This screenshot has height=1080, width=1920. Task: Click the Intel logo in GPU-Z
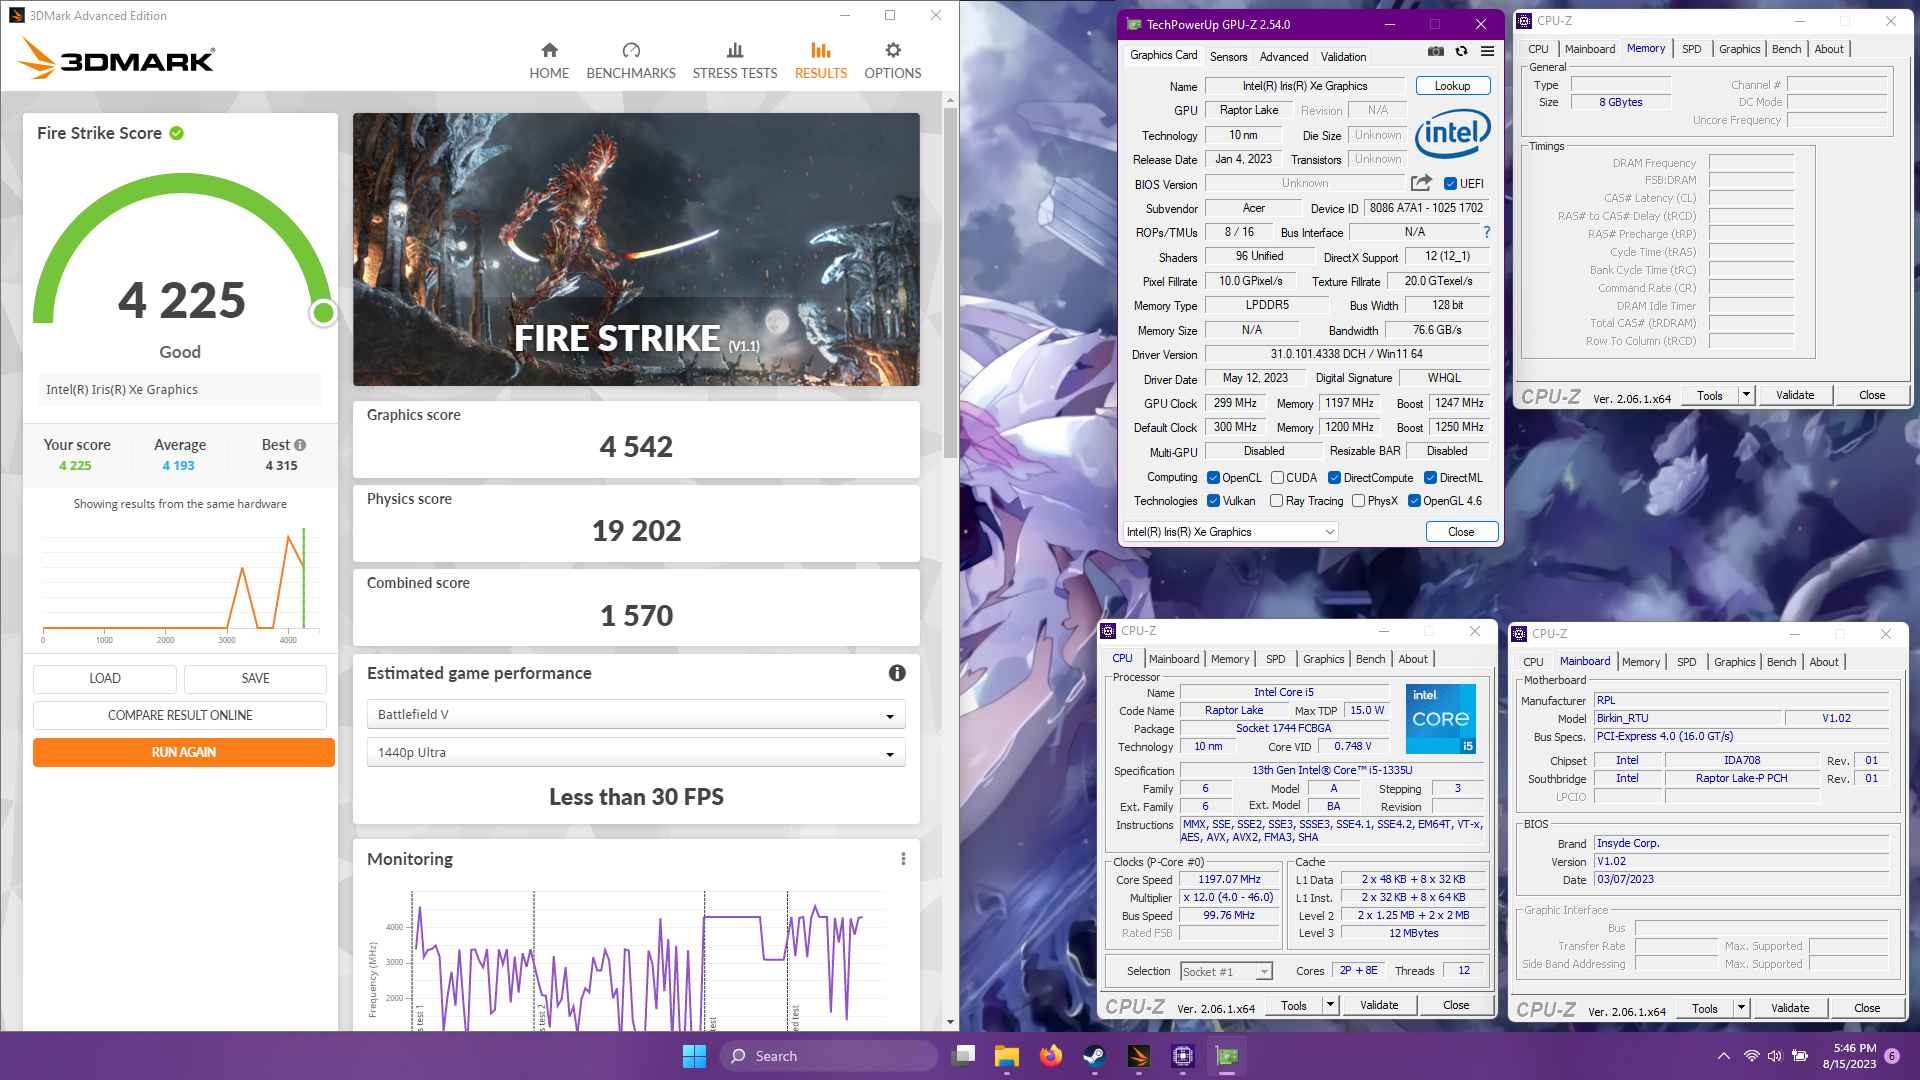click(1453, 132)
